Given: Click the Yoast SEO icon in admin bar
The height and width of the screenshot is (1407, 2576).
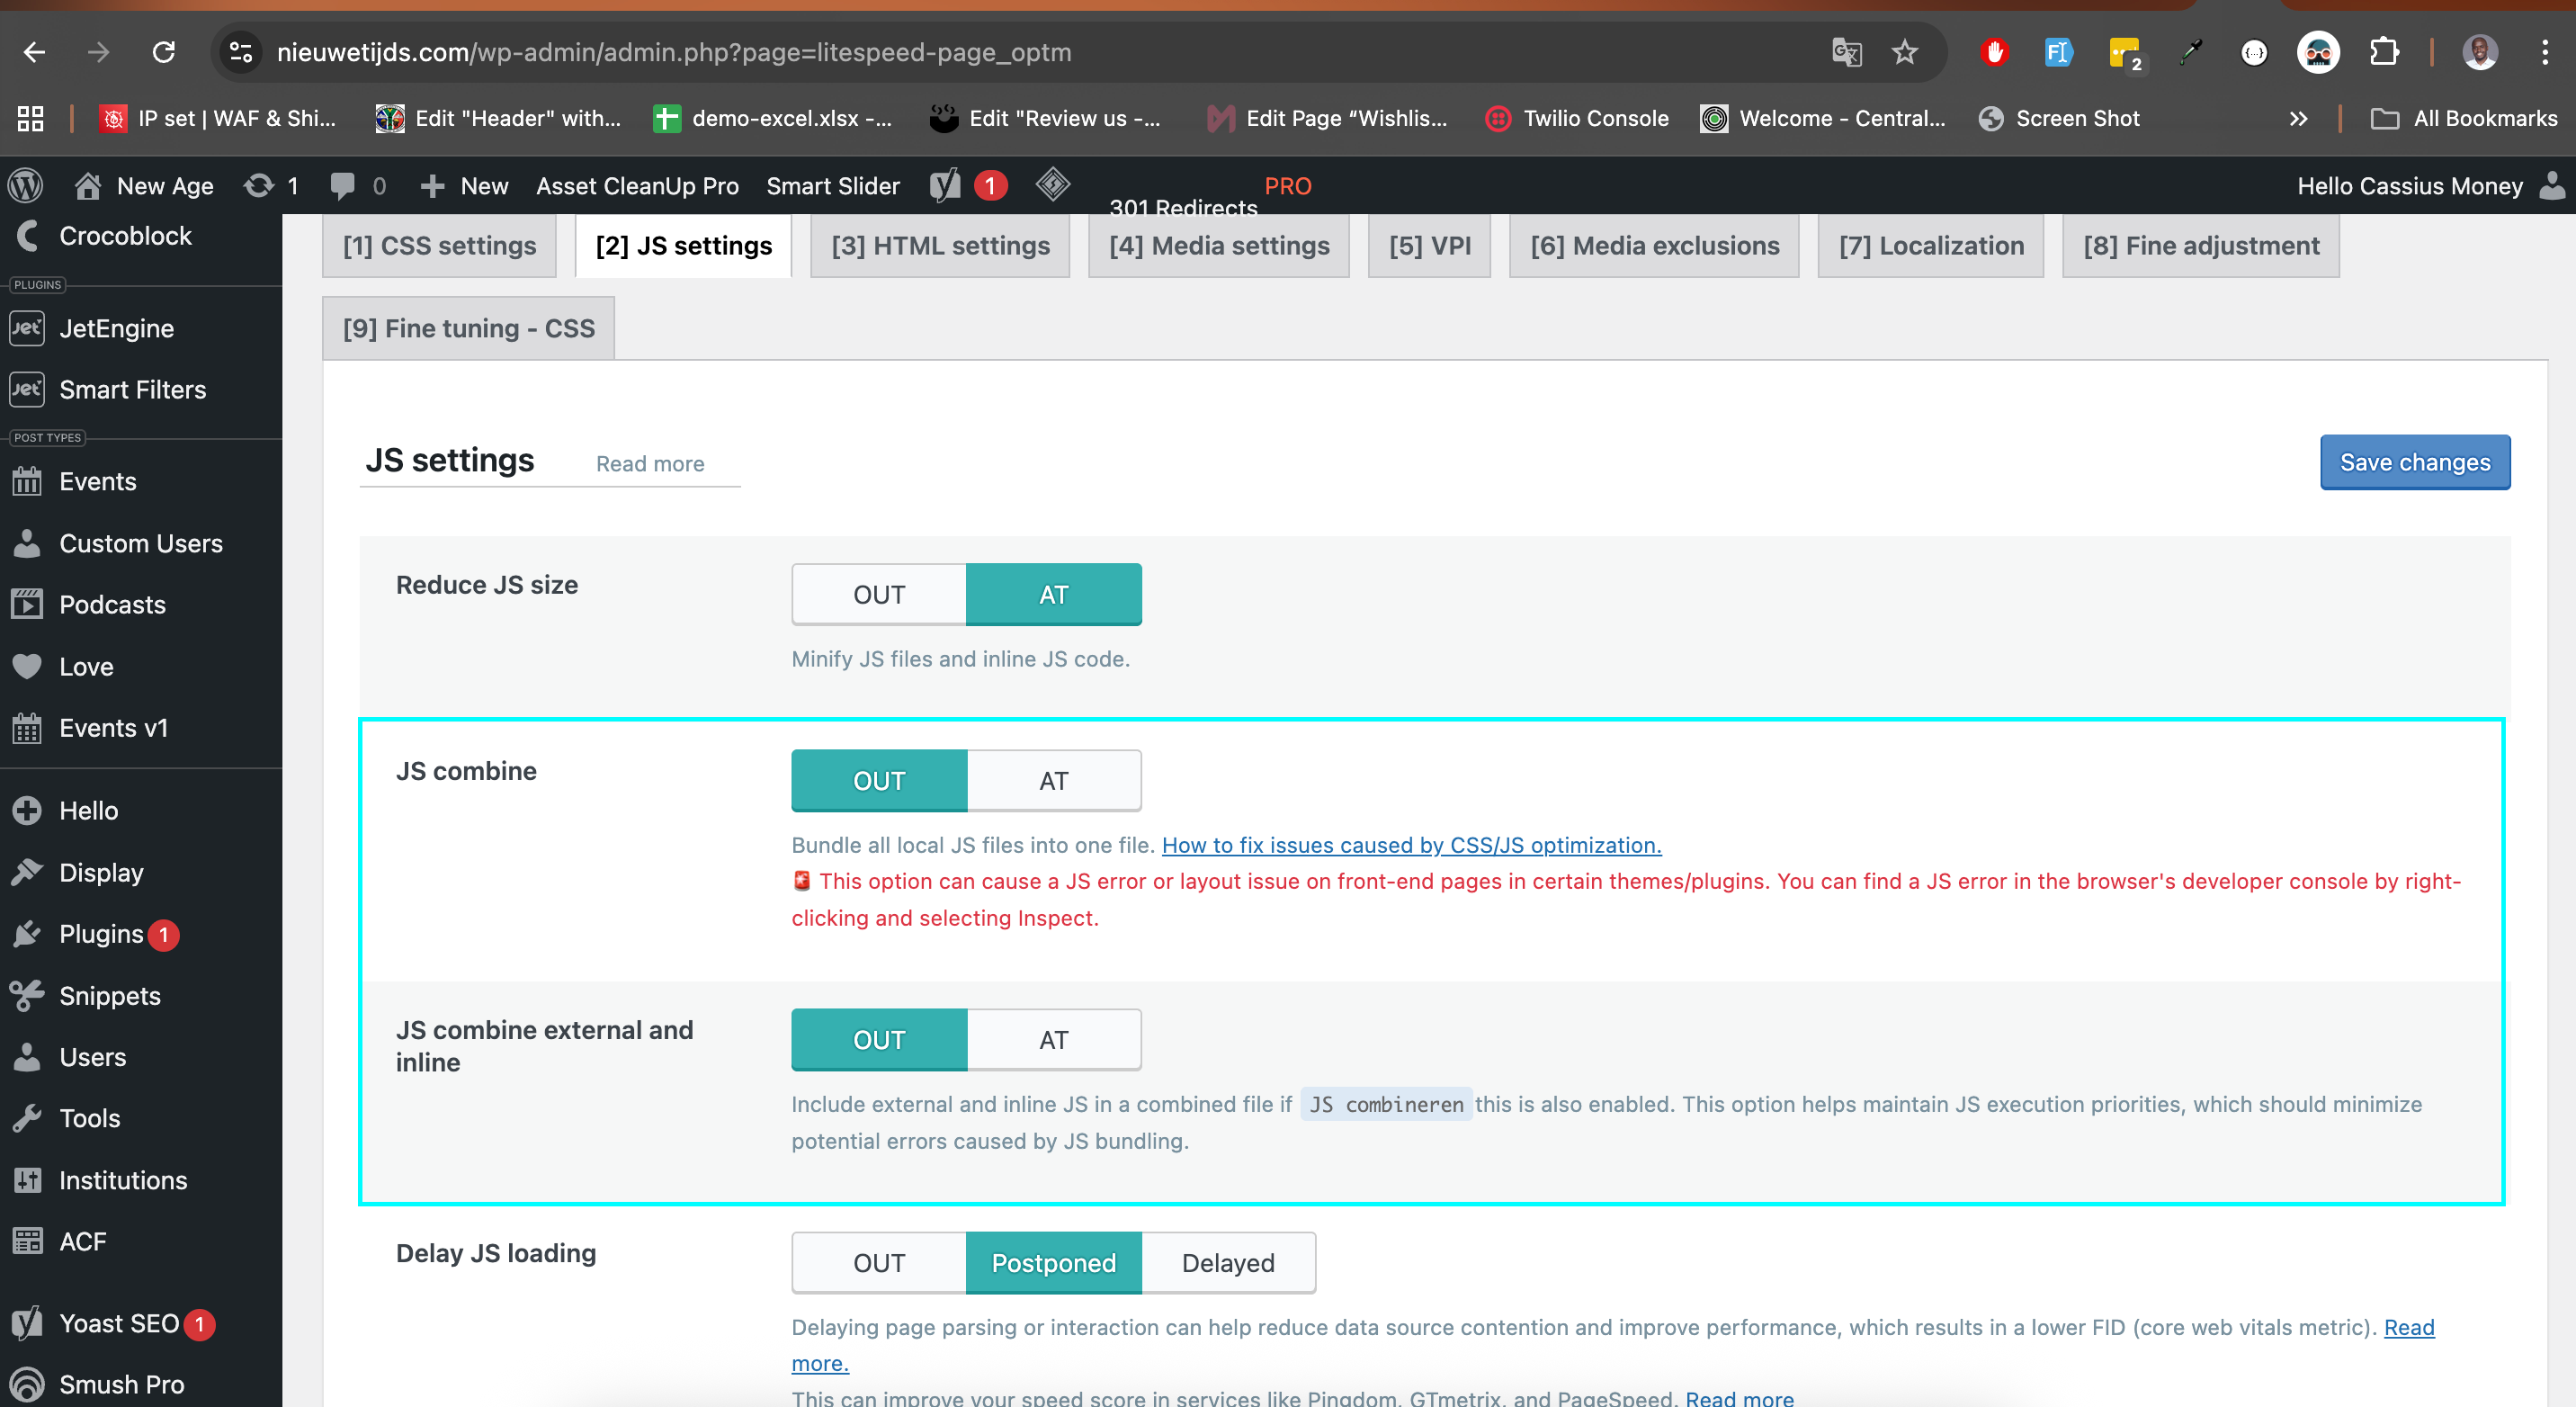Looking at the screenshot, I should pyautogui.click(x=945, y=185).
